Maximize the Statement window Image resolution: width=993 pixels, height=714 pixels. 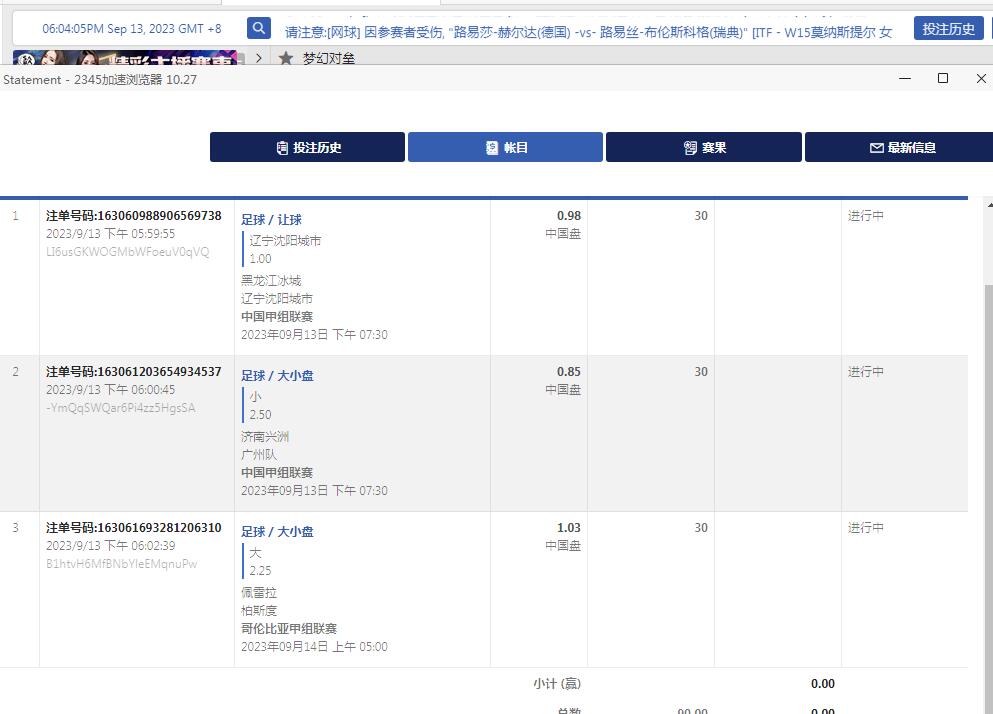click(x=942, y=78)
